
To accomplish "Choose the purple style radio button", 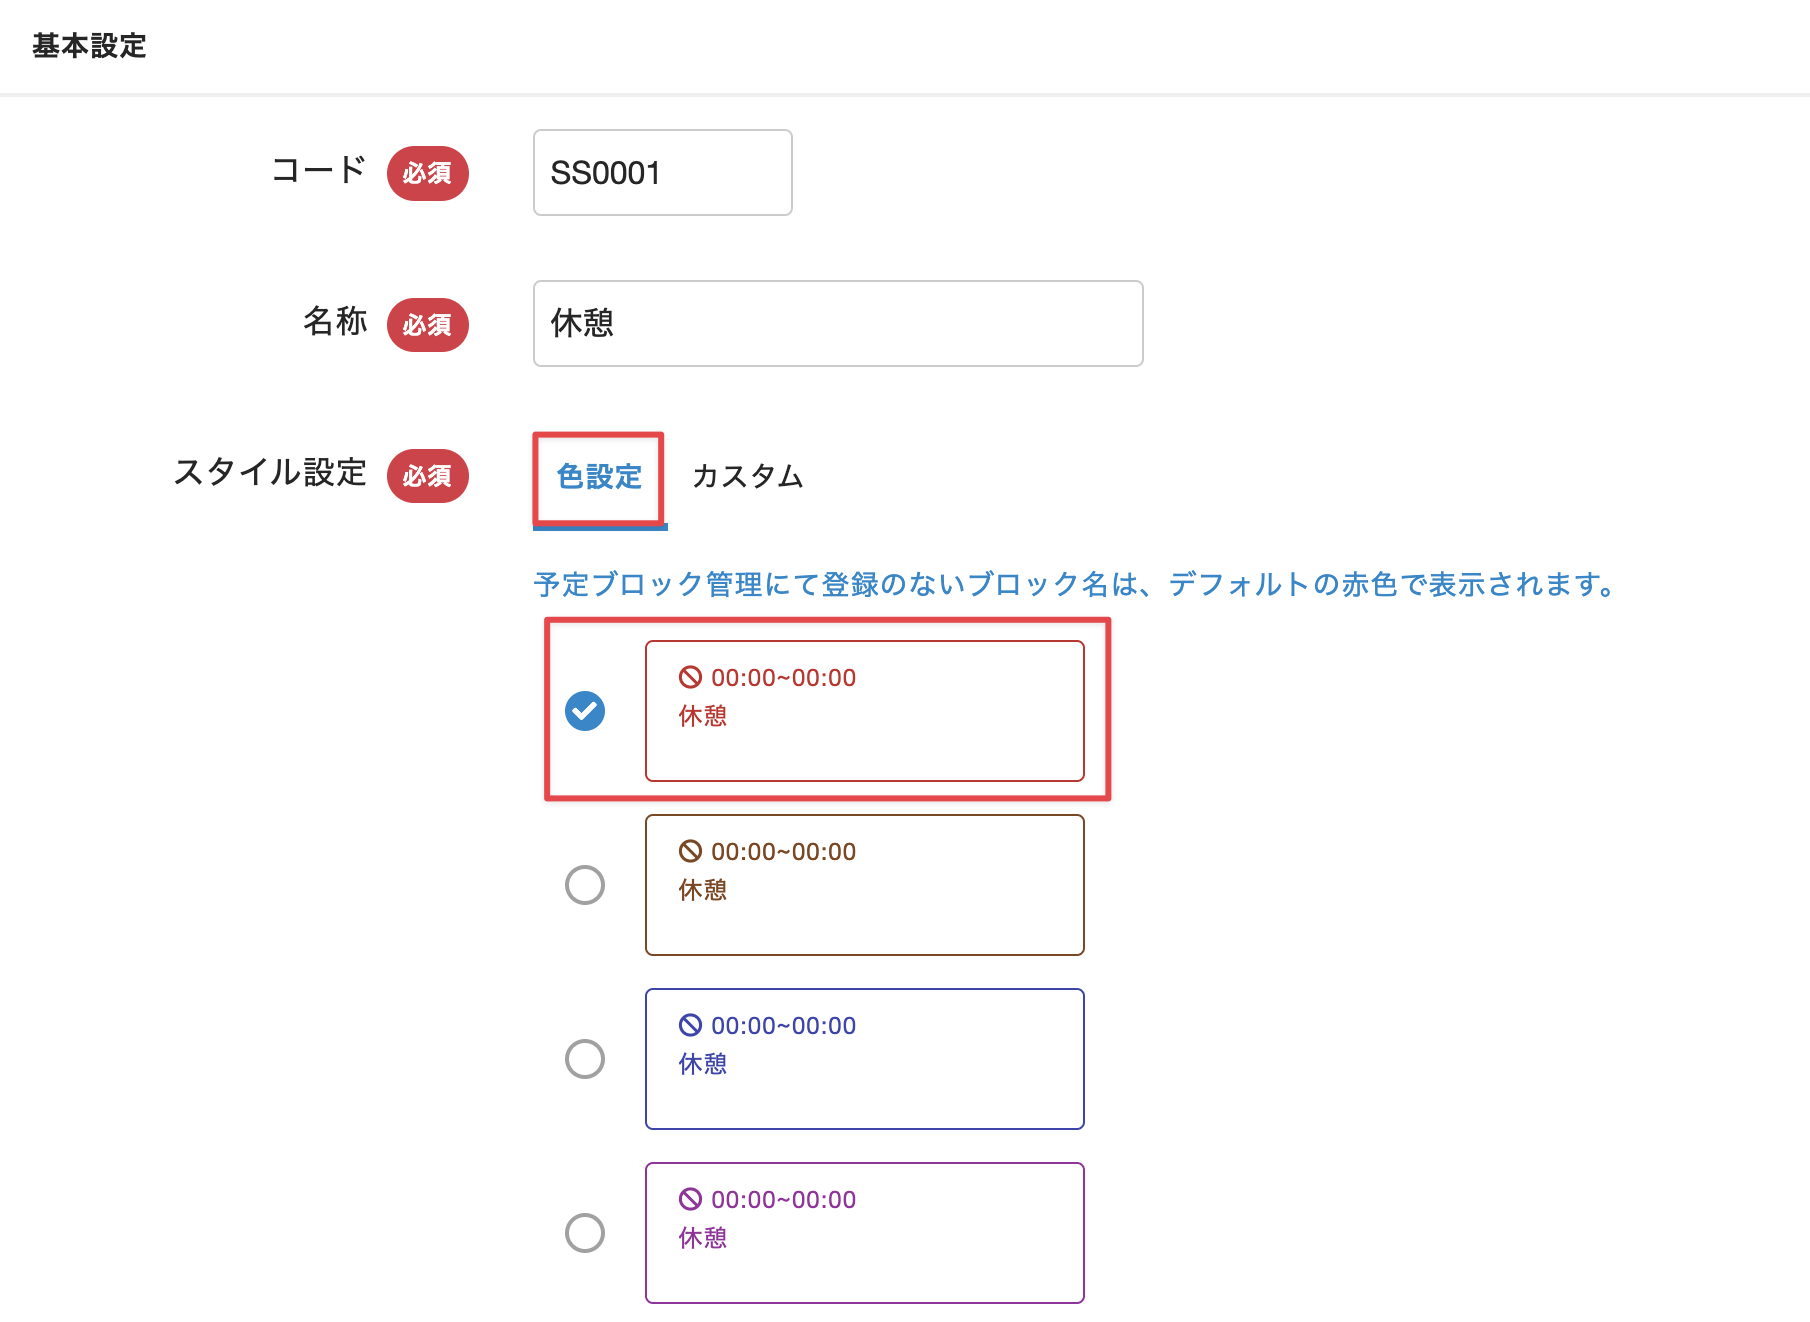I will click(x=585, y=1233).
